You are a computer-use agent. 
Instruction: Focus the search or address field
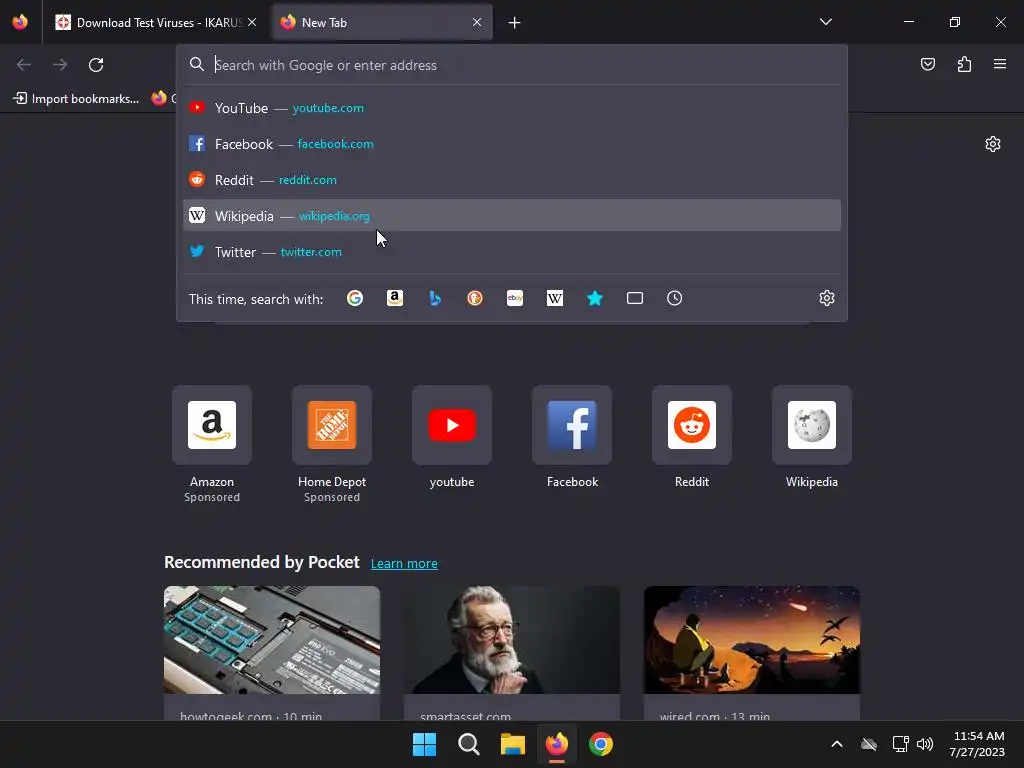point(512,65)
